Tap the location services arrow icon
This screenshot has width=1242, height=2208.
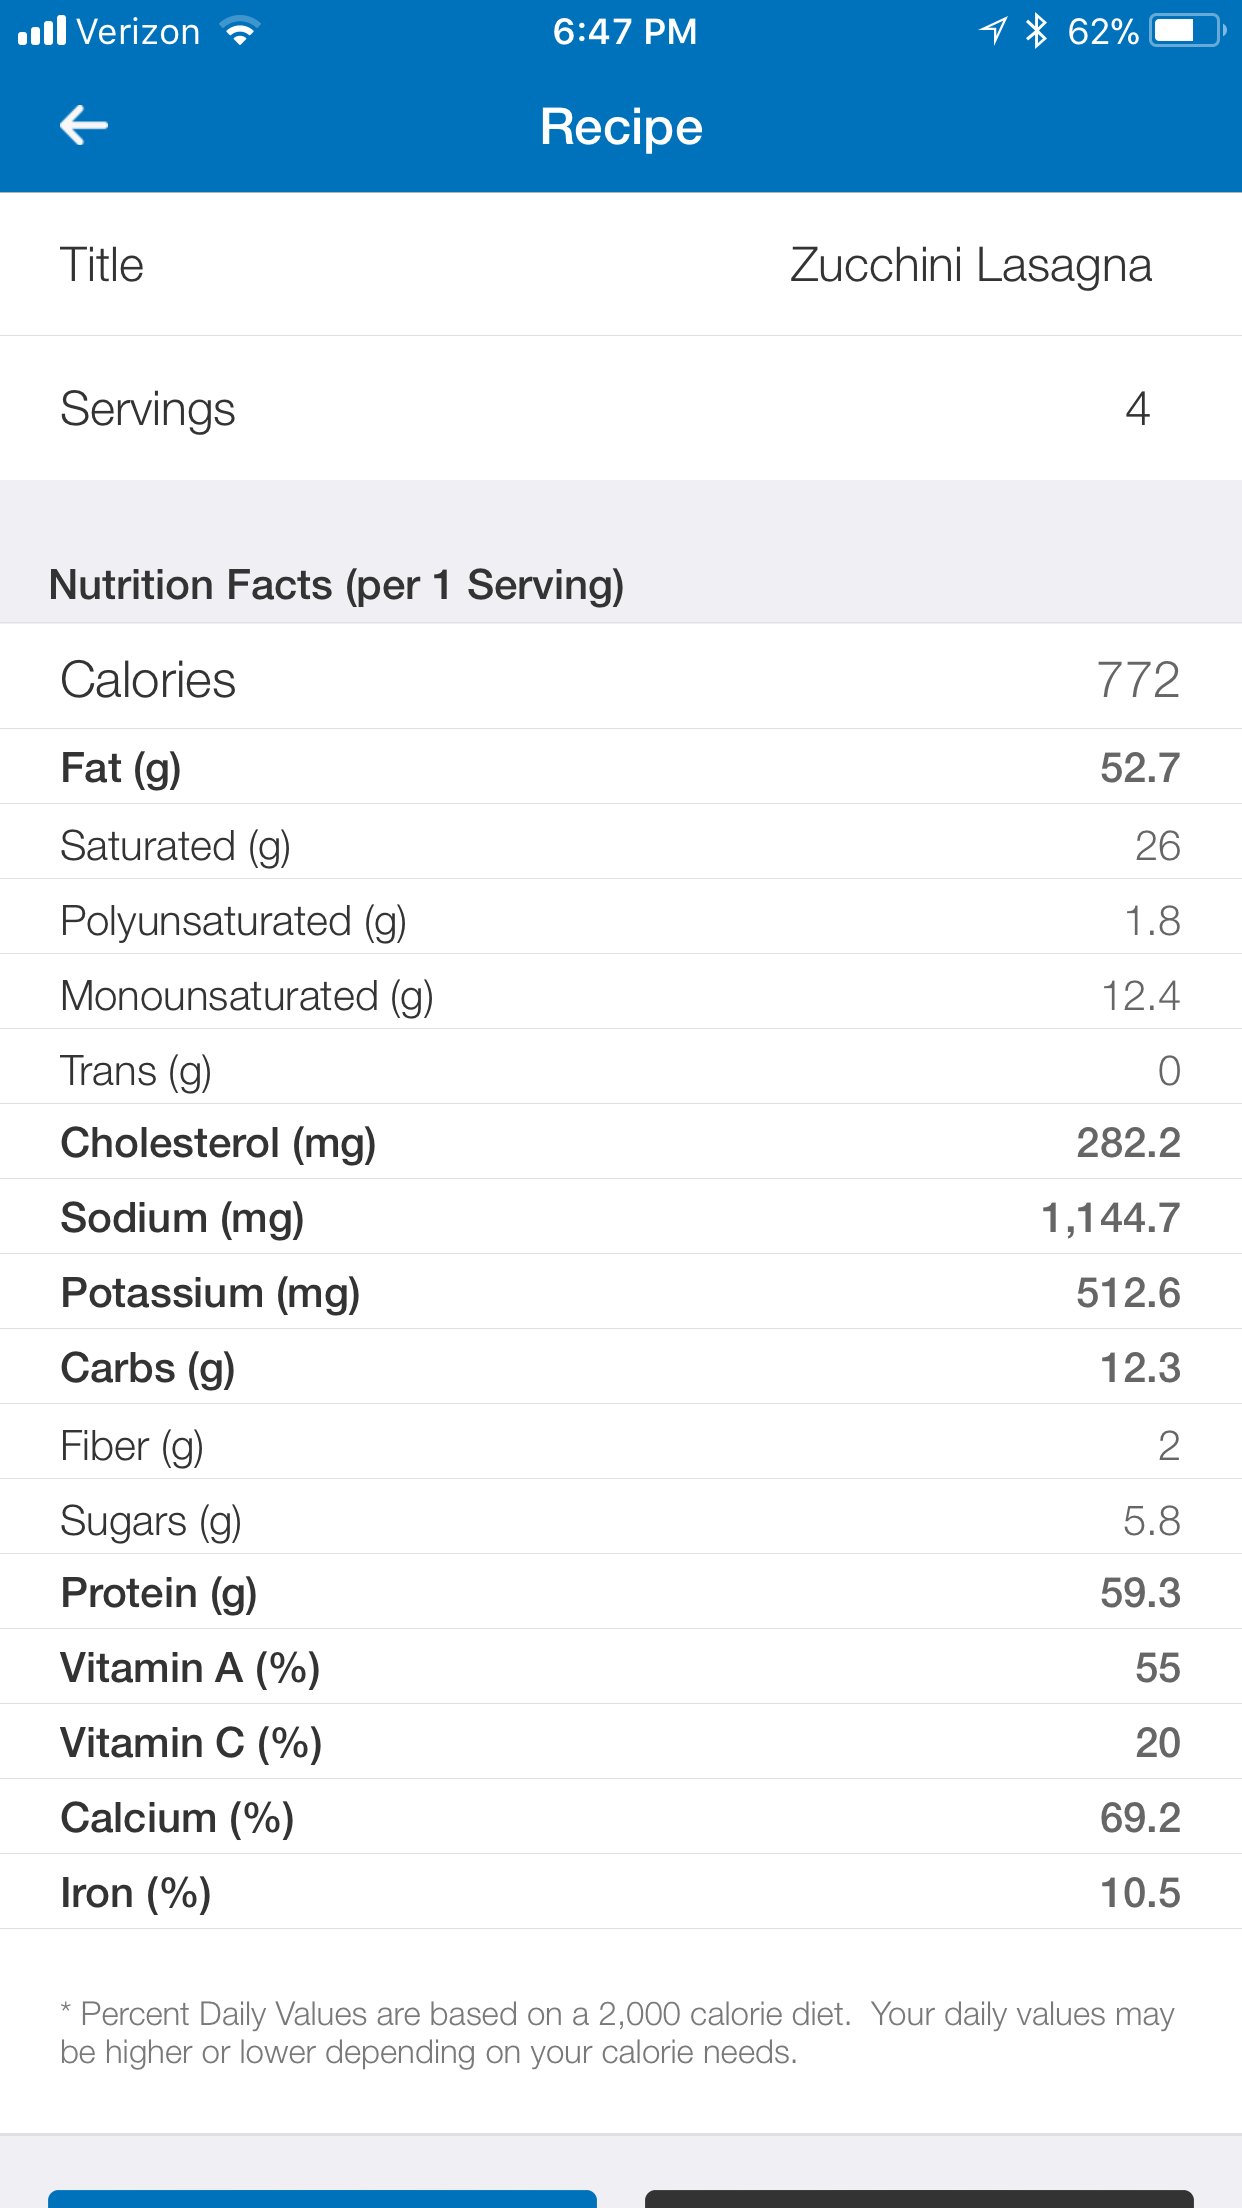(993, 31)
